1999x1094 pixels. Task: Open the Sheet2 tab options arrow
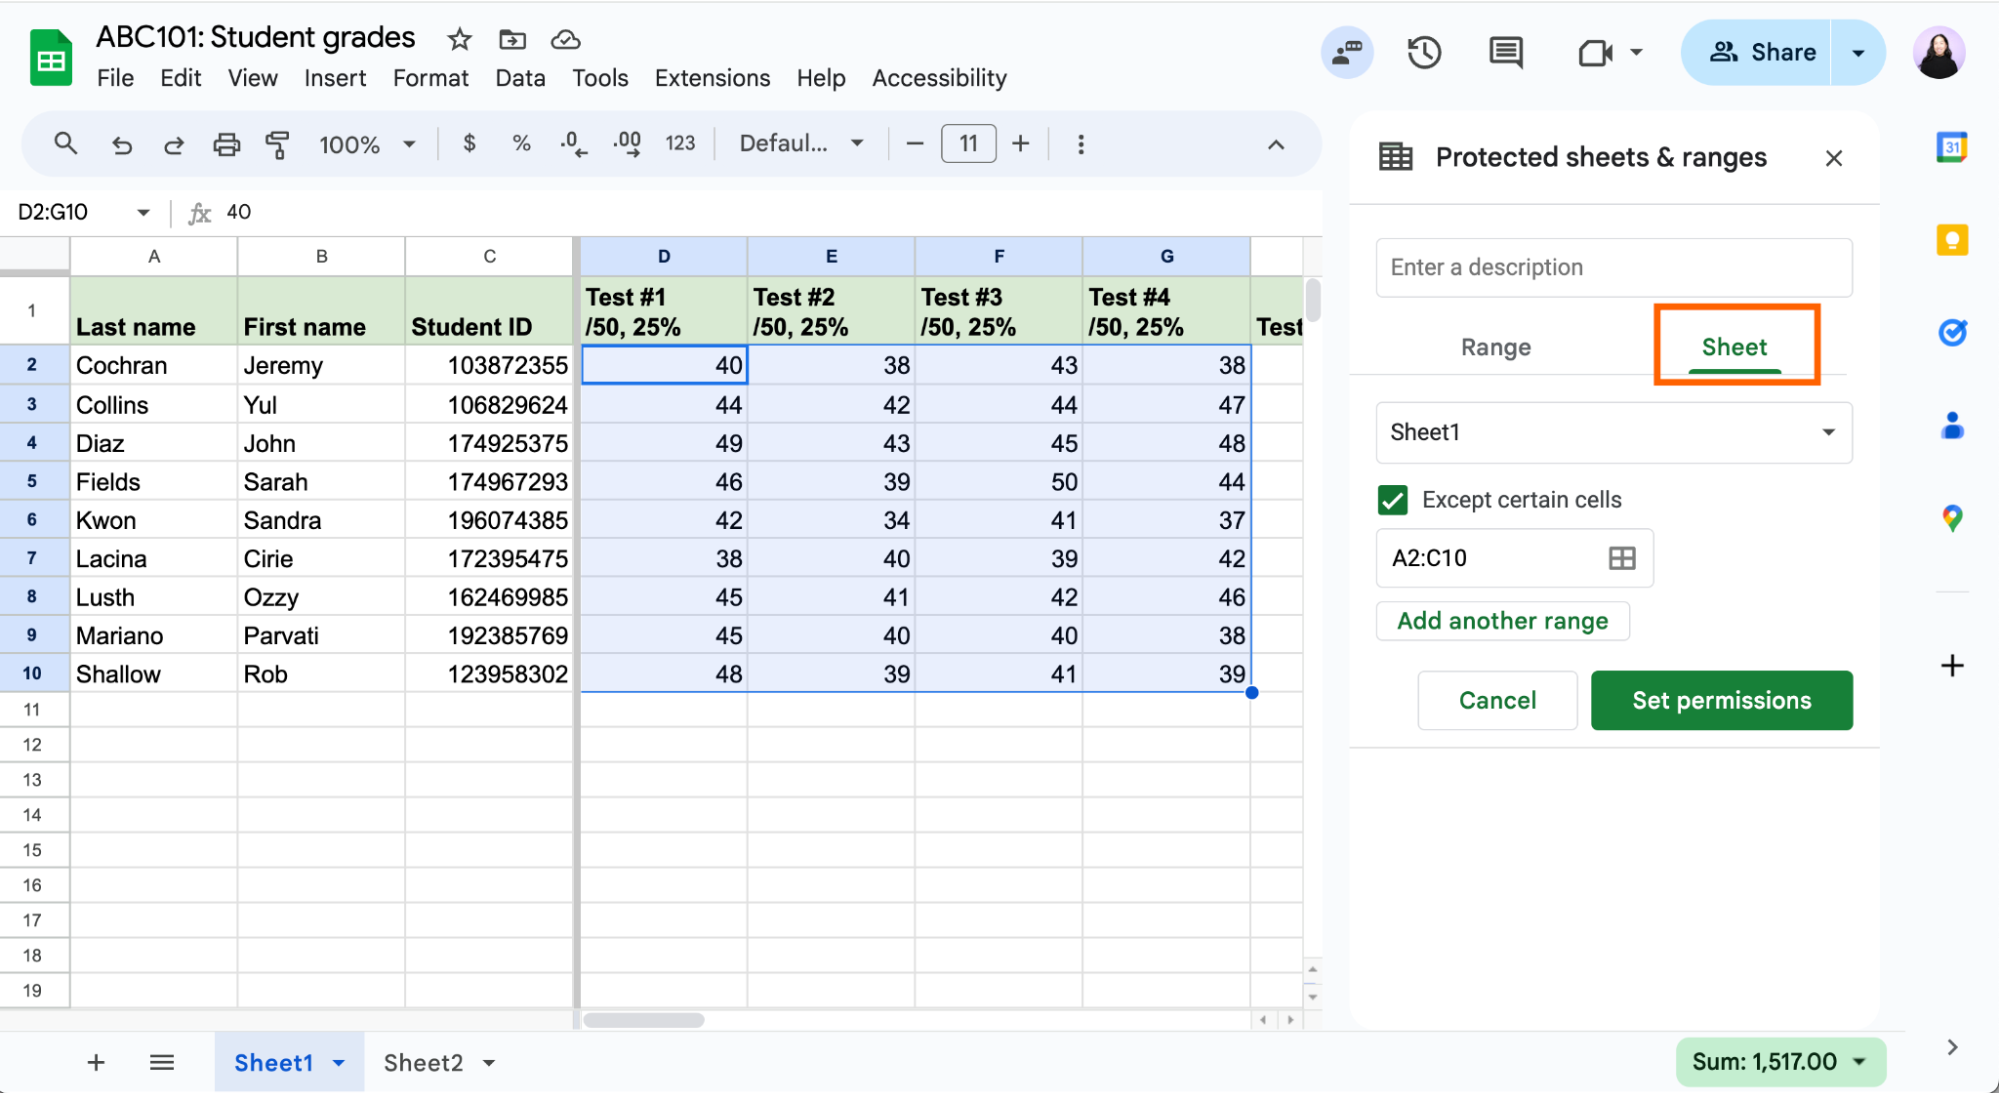(x=489, y=1063)
